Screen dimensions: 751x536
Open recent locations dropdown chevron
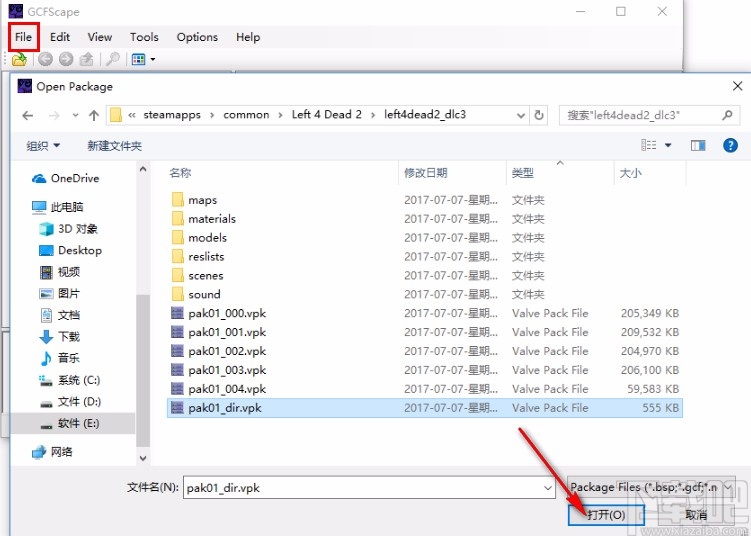coord(75,115)
